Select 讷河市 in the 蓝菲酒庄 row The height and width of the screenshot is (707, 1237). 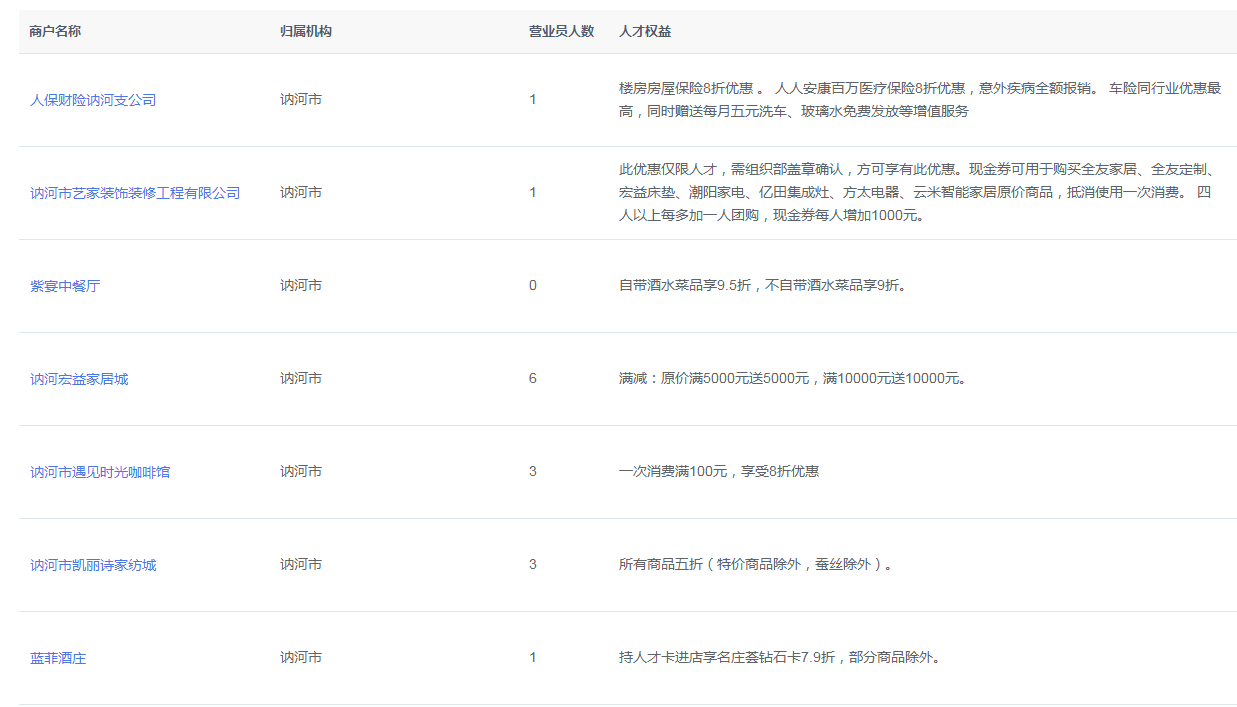point(301,657)
